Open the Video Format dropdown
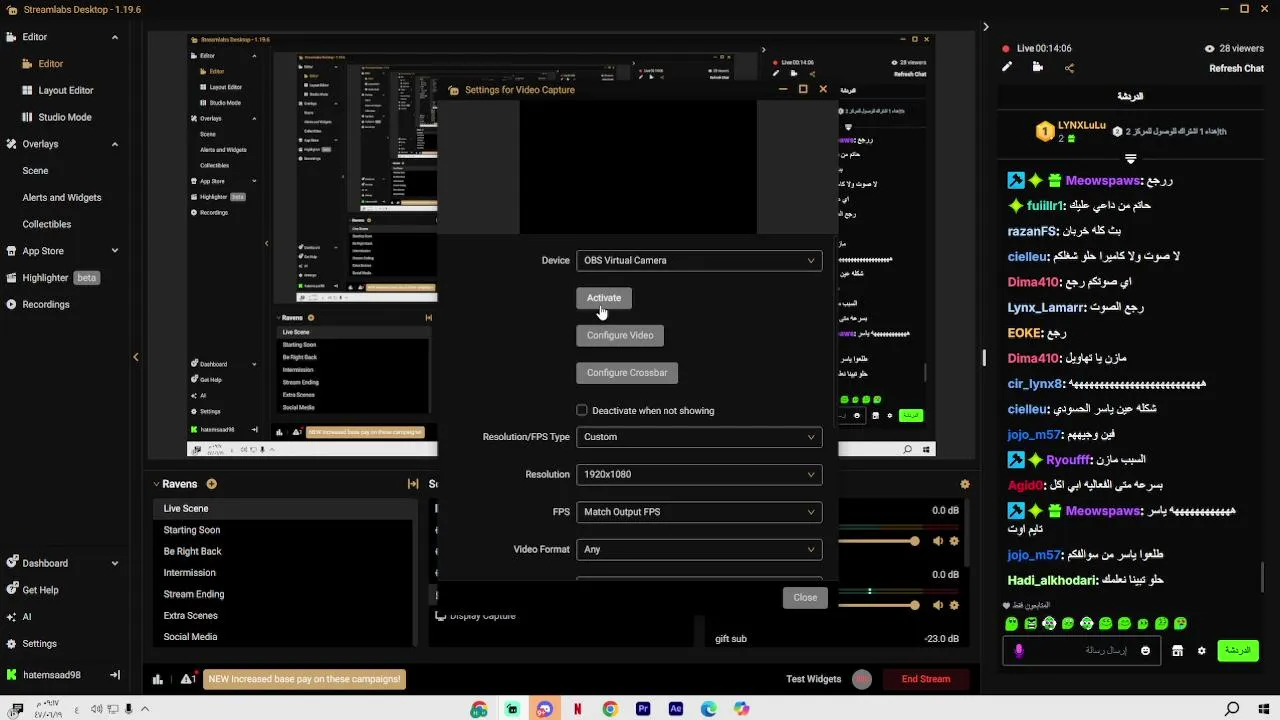 pyautogui.click(x=699, y=549)
